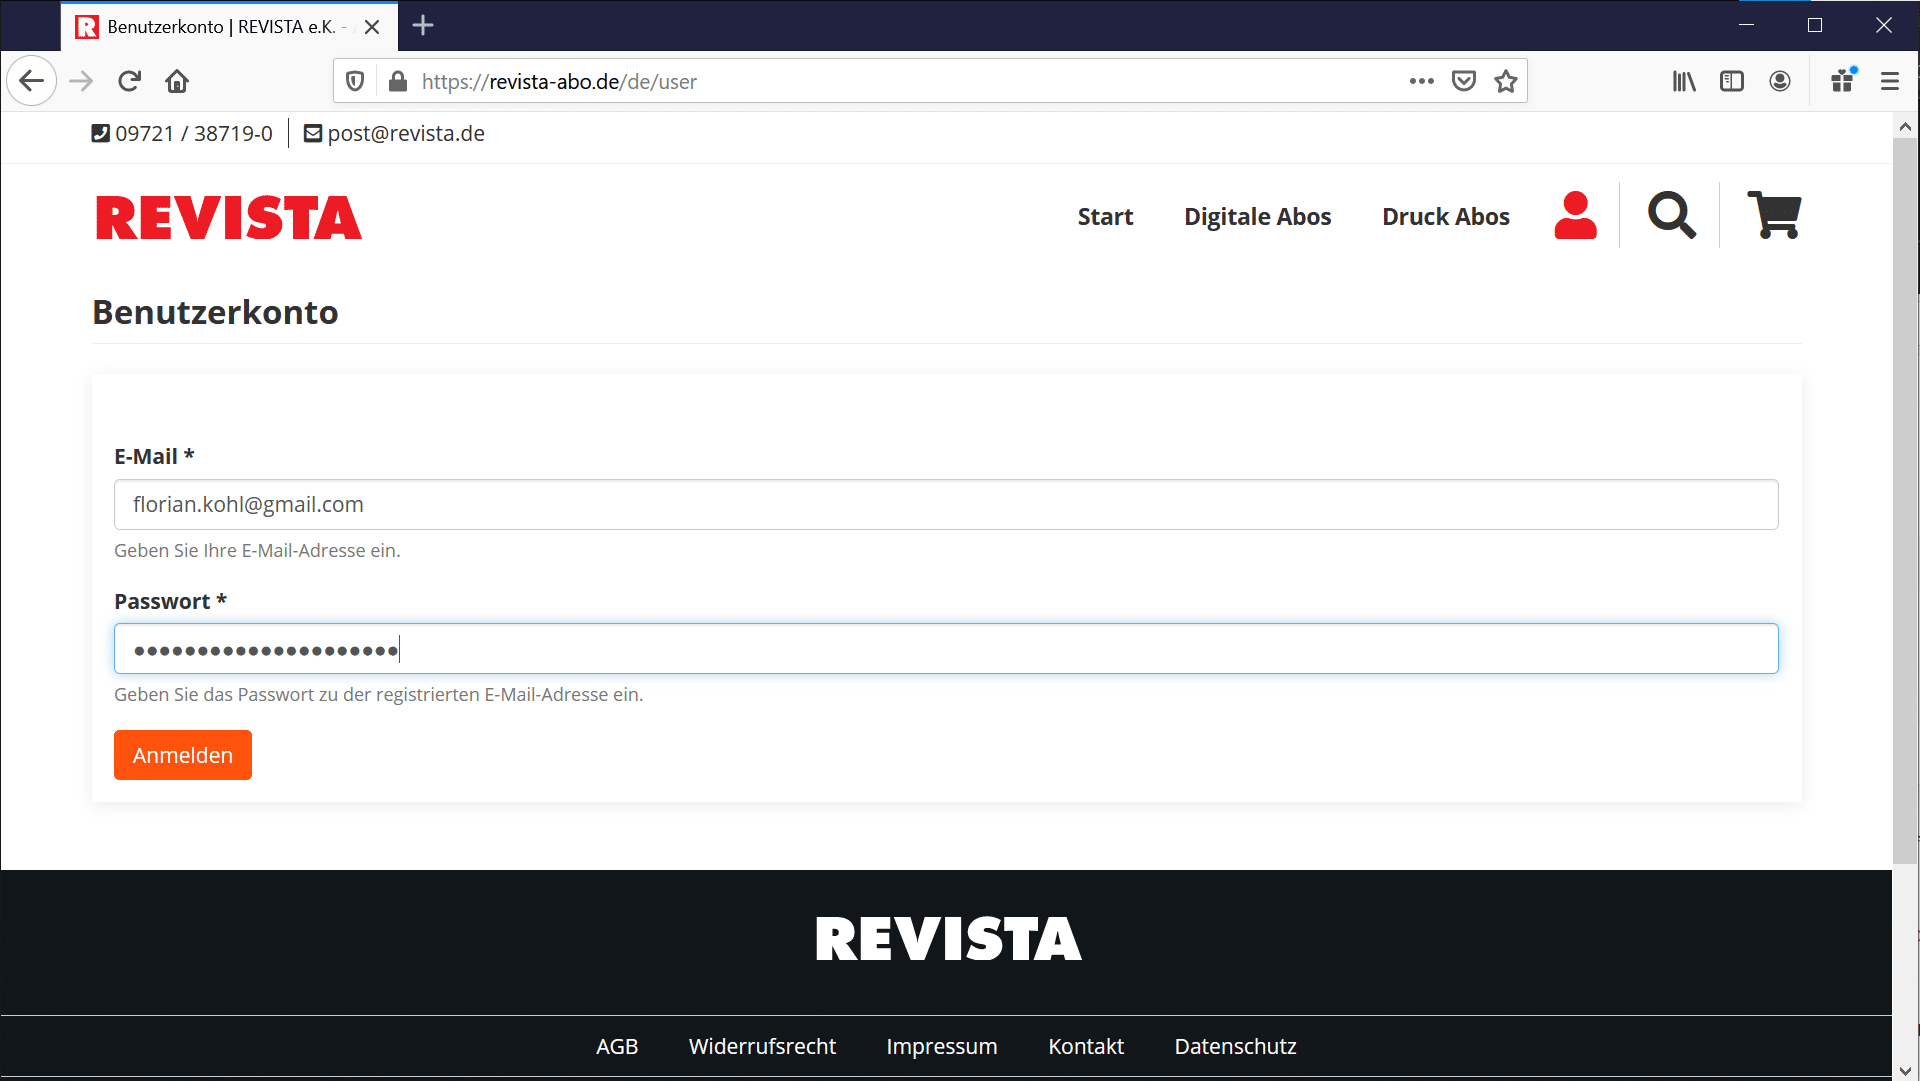View site security padlock details
1920x1081 pixels.
tap(398, 81)
